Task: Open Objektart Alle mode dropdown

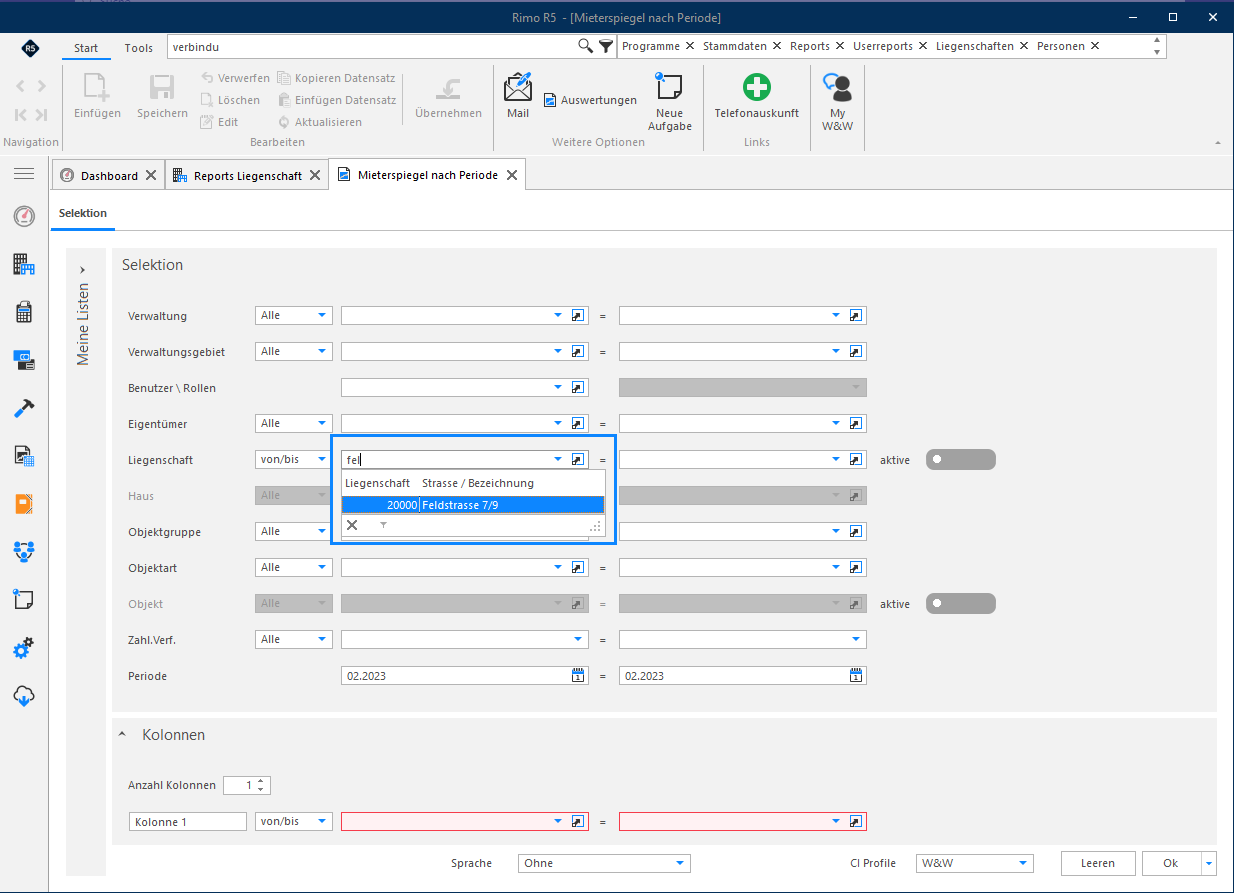Action: [293, 568]
